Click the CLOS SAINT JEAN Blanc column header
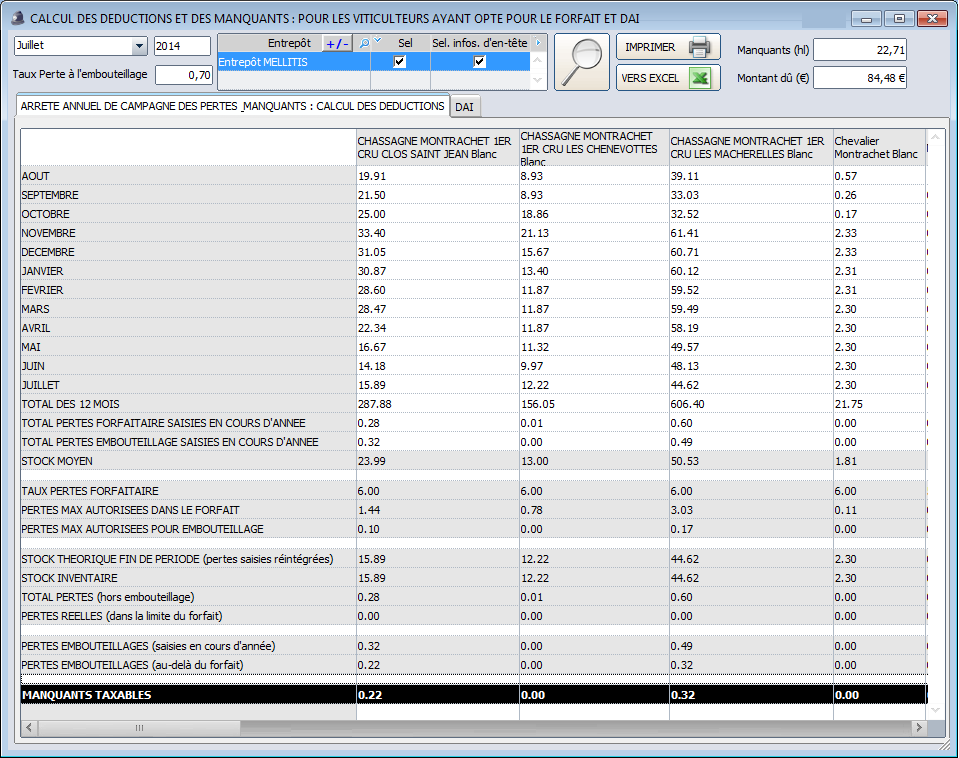 (437, 147)
